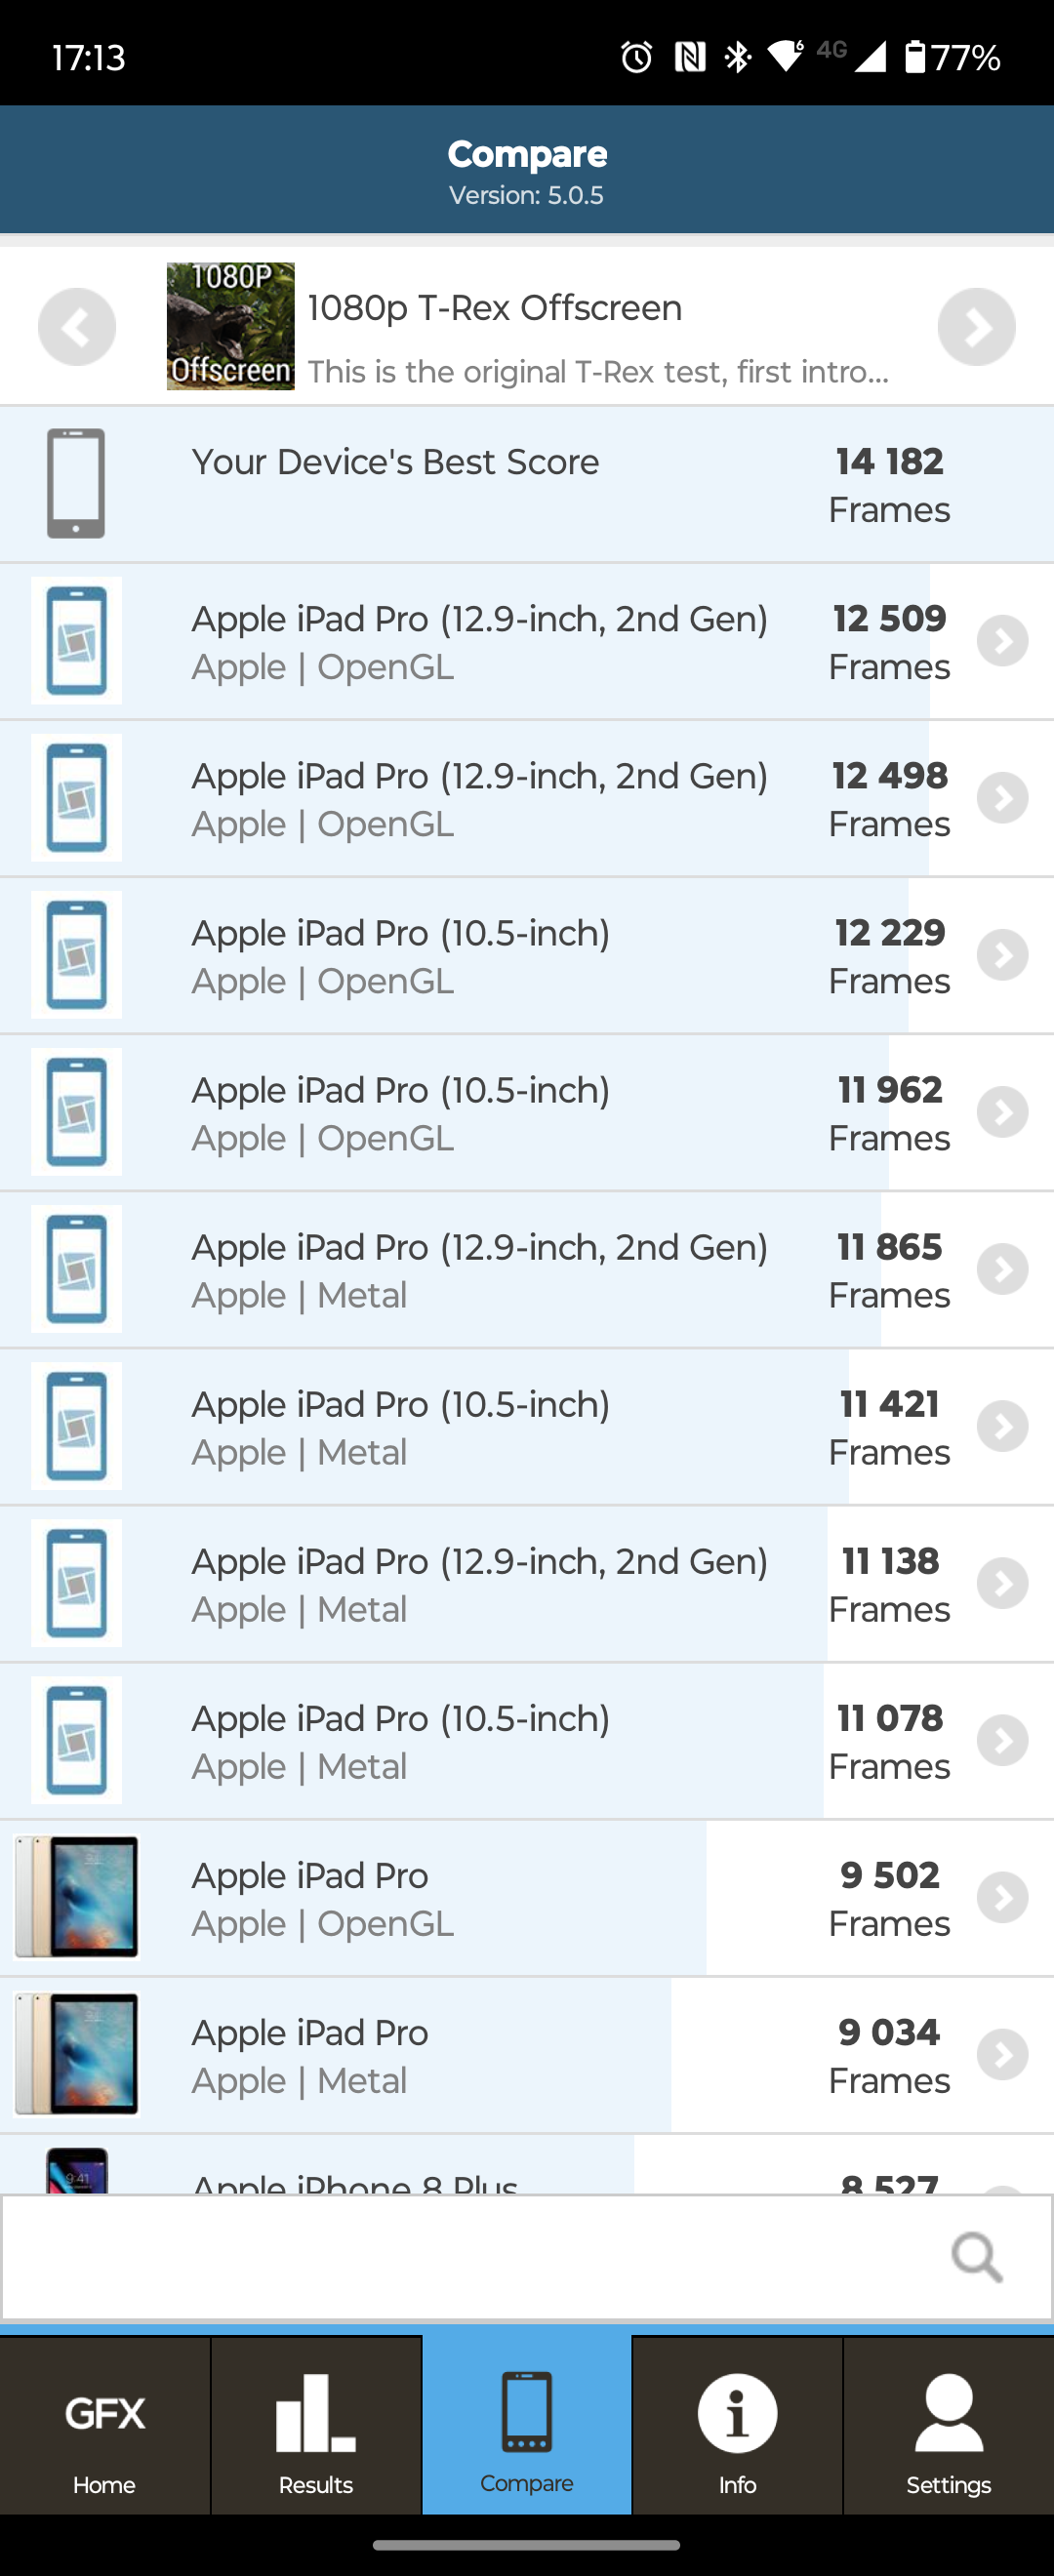
Task: Tap the 1080p T-Rex Offscreen thumbnail
Action: click(x=230, y=327)
